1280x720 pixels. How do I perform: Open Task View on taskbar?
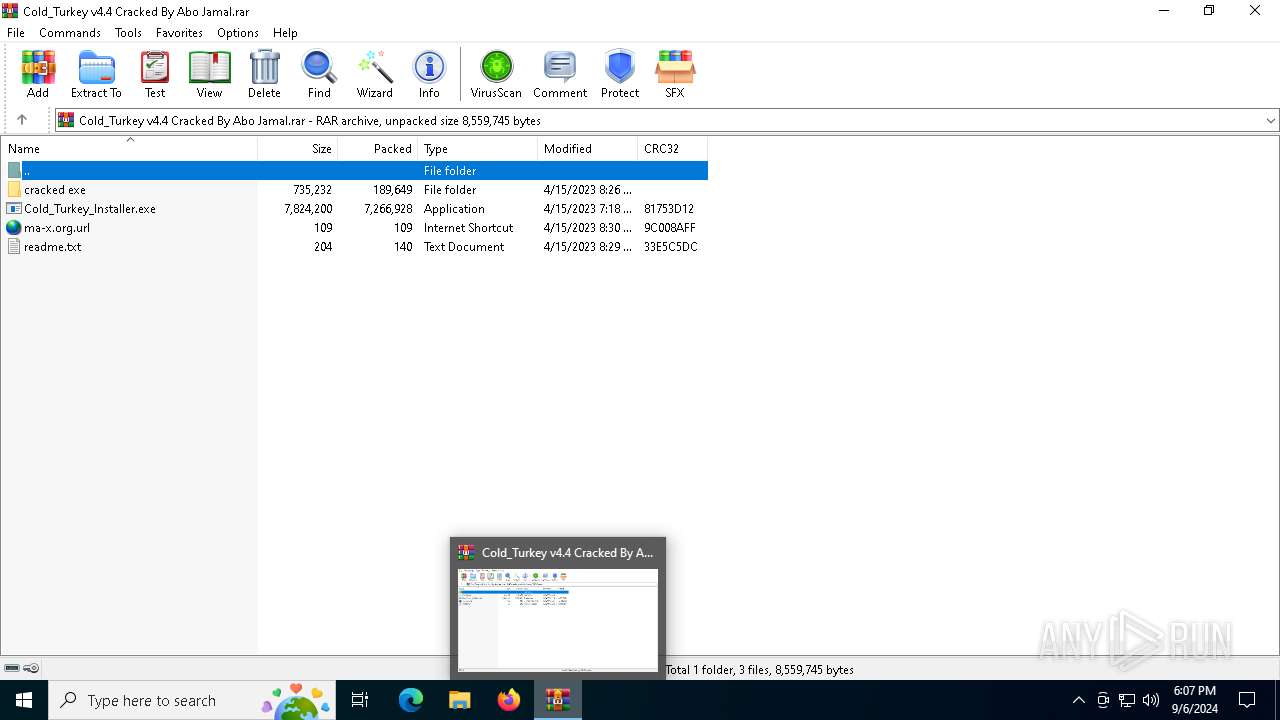click(360, 700)
